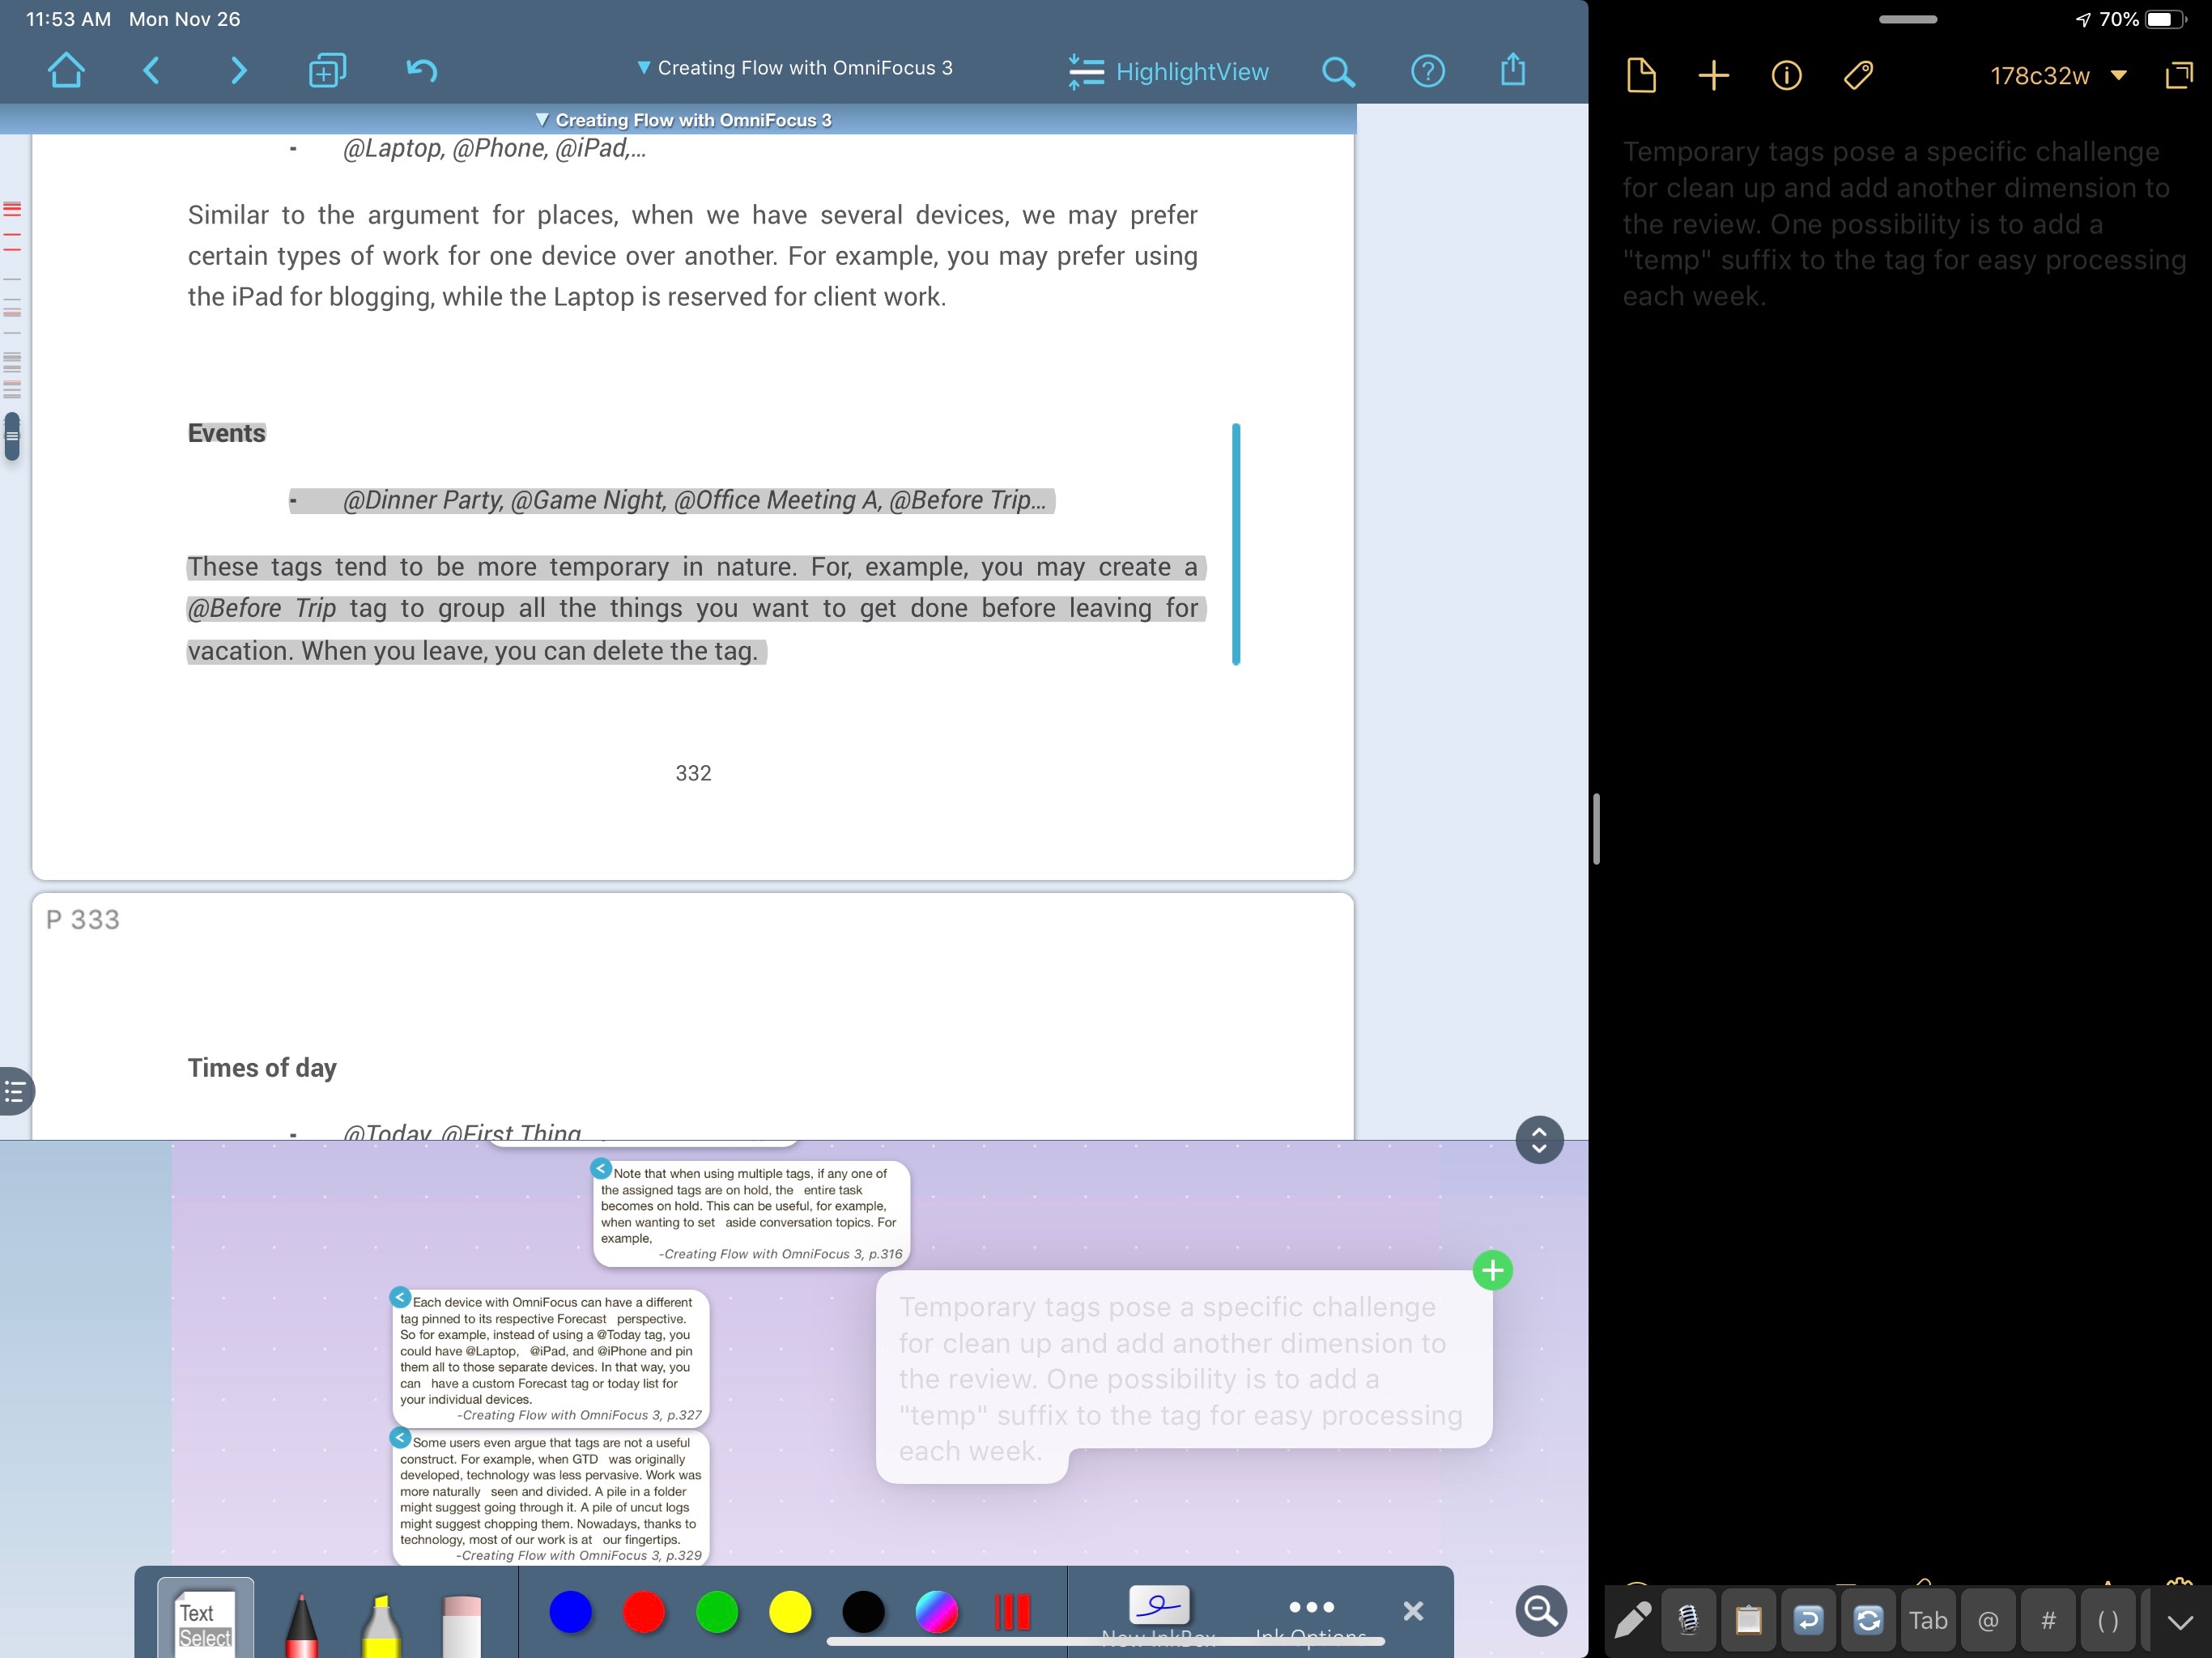Select the @Dinner Party tags highlighted line
The height and width of the screenshot is (1658, 2212).
click(x=672, y=500)
